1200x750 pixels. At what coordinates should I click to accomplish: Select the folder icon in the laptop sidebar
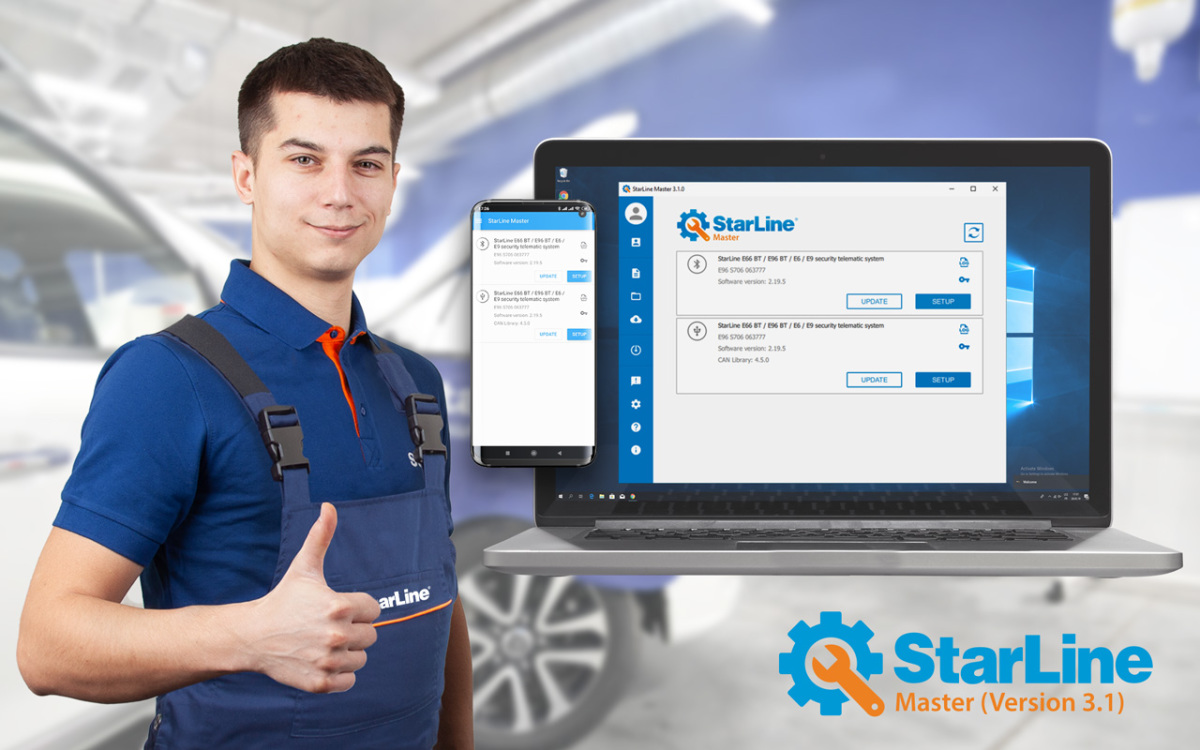(x=636, y=296)
